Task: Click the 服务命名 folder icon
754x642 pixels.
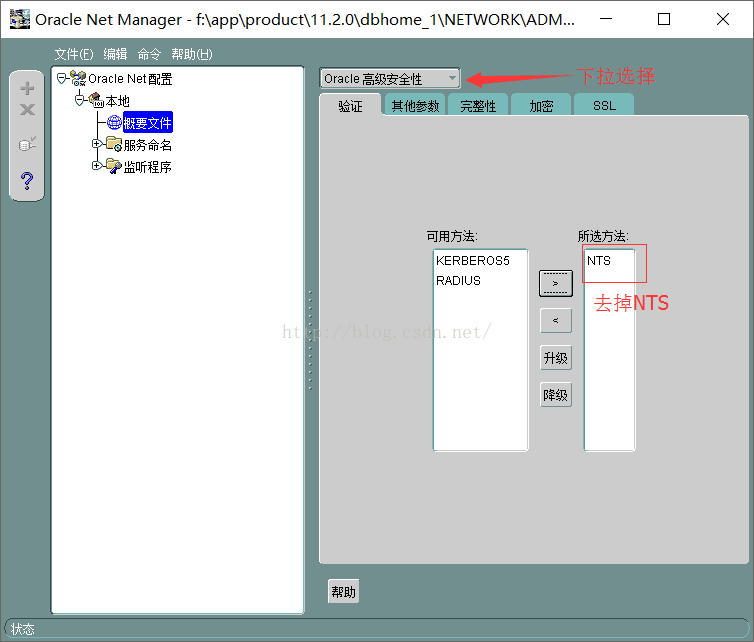Action: pyautogui.click(x=114, y=144)
